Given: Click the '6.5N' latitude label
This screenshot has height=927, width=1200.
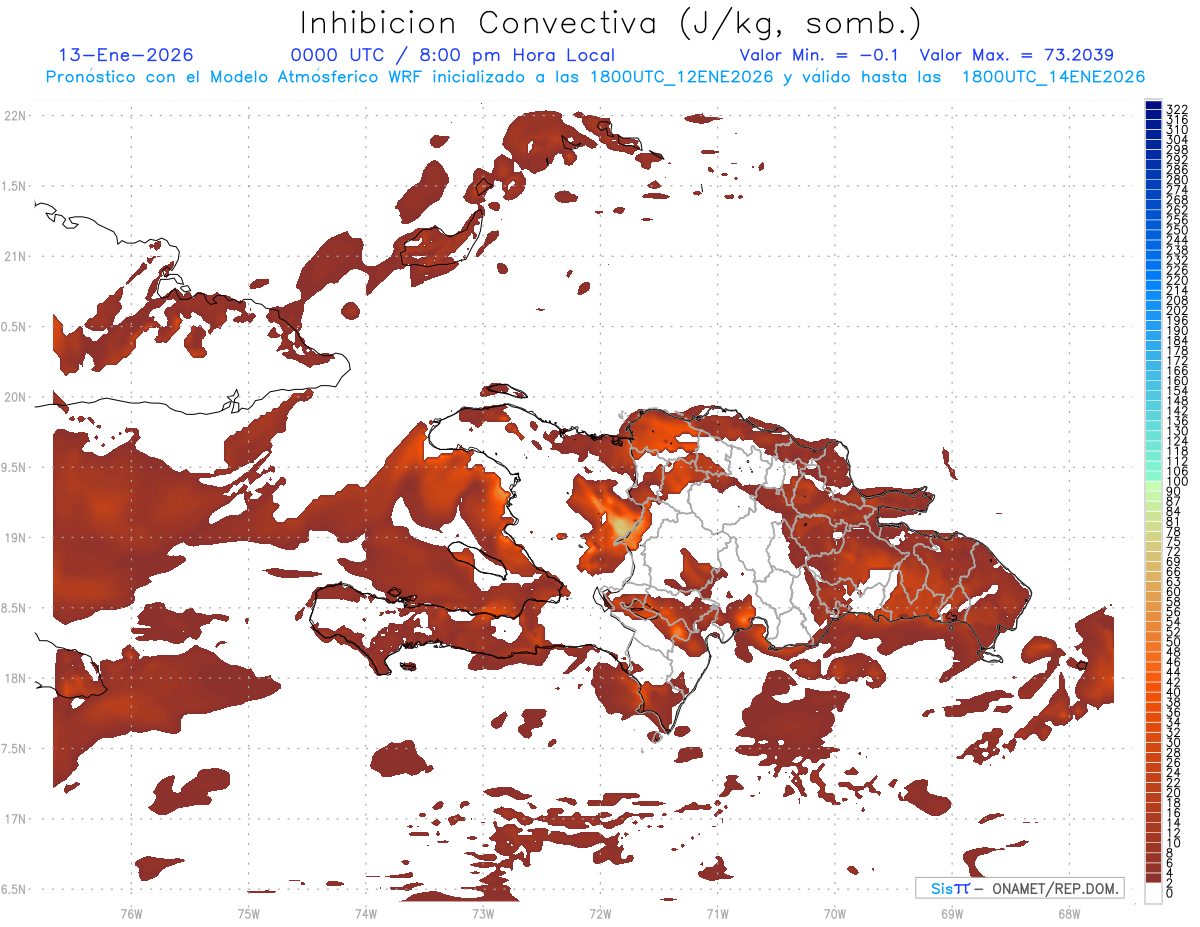Looking at the screenshot, I should 14,889.
